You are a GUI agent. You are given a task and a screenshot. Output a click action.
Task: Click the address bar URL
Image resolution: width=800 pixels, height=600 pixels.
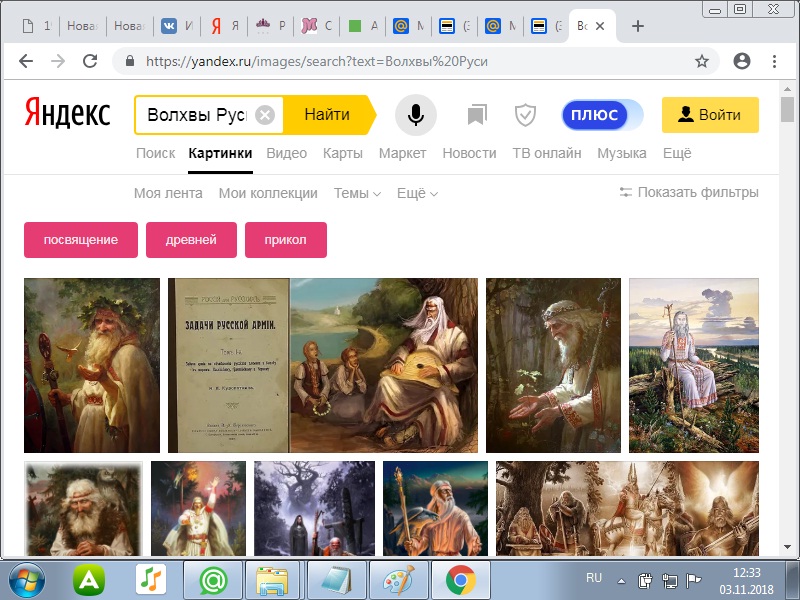point(316,61)
